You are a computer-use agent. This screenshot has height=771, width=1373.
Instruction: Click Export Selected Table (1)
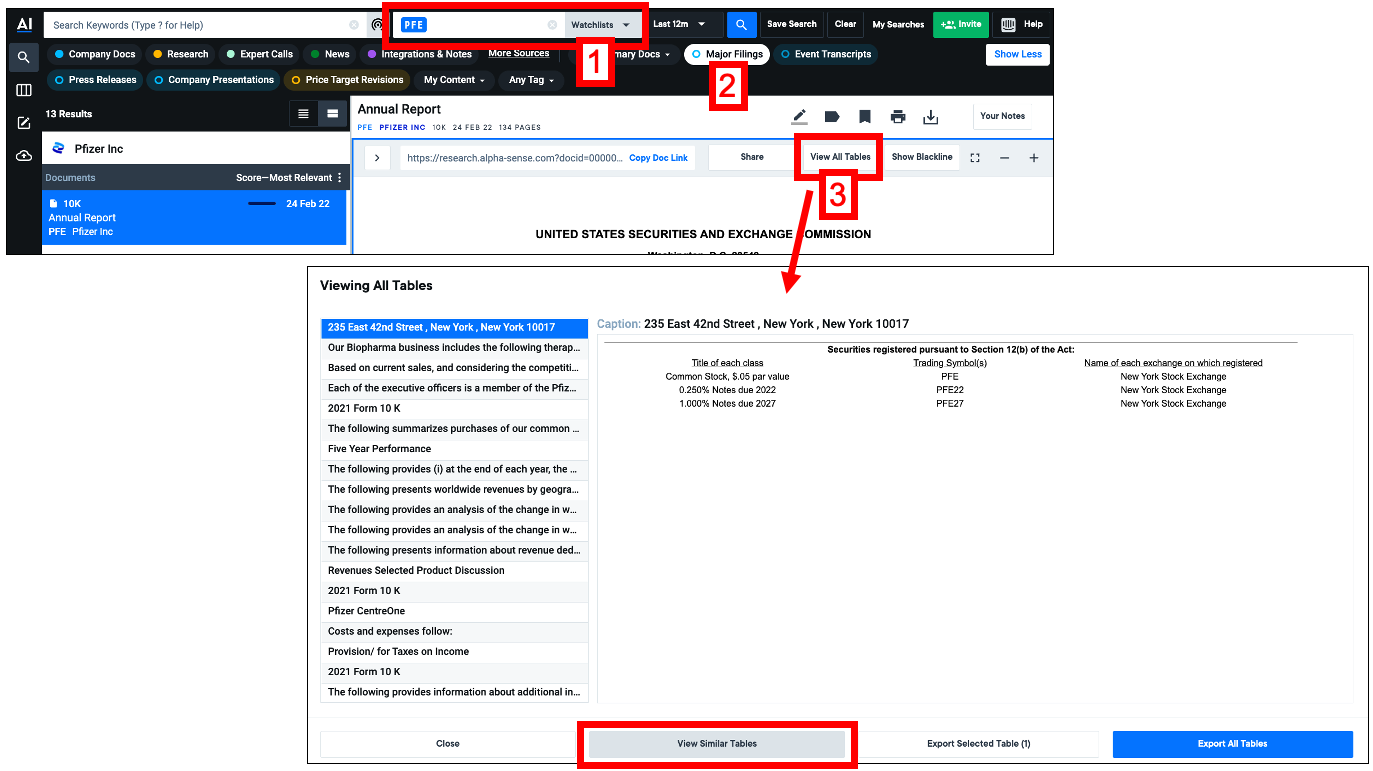[979, 744]
